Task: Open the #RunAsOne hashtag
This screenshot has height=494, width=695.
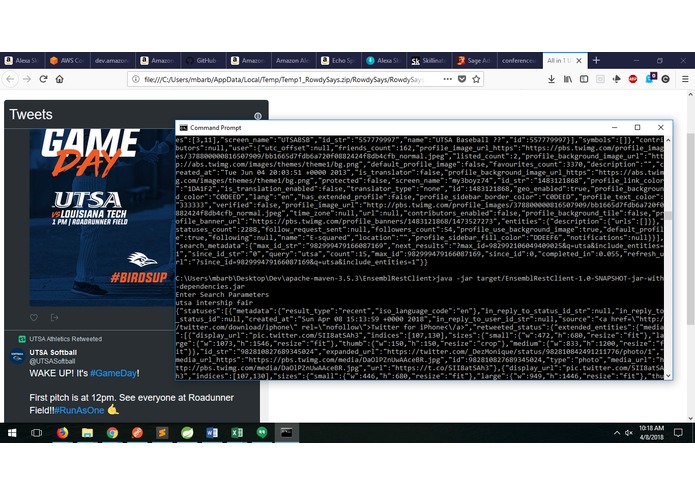Action: [79, 410]
